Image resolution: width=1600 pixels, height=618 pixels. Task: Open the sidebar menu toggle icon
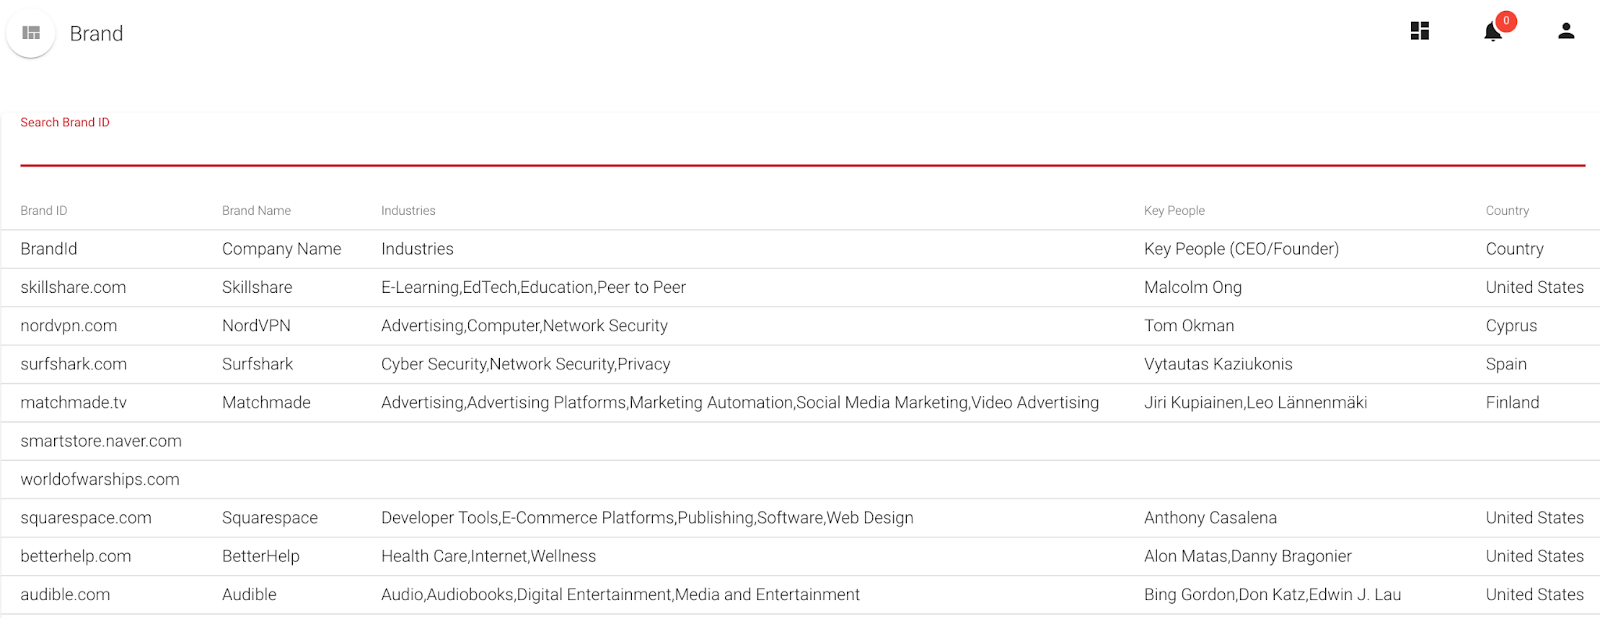point(31,33)
